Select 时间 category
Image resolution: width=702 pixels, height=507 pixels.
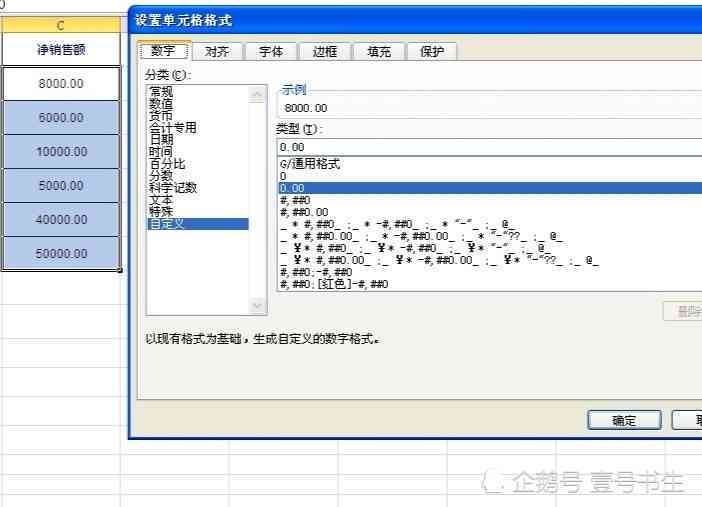point(161,152)
